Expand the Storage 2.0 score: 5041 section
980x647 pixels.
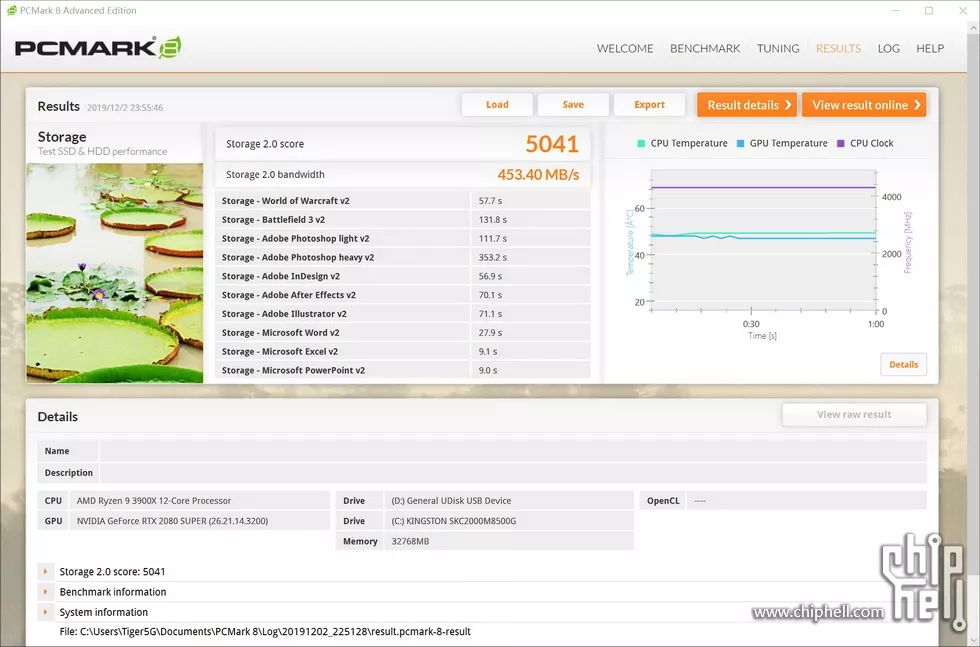click(45, 571)
